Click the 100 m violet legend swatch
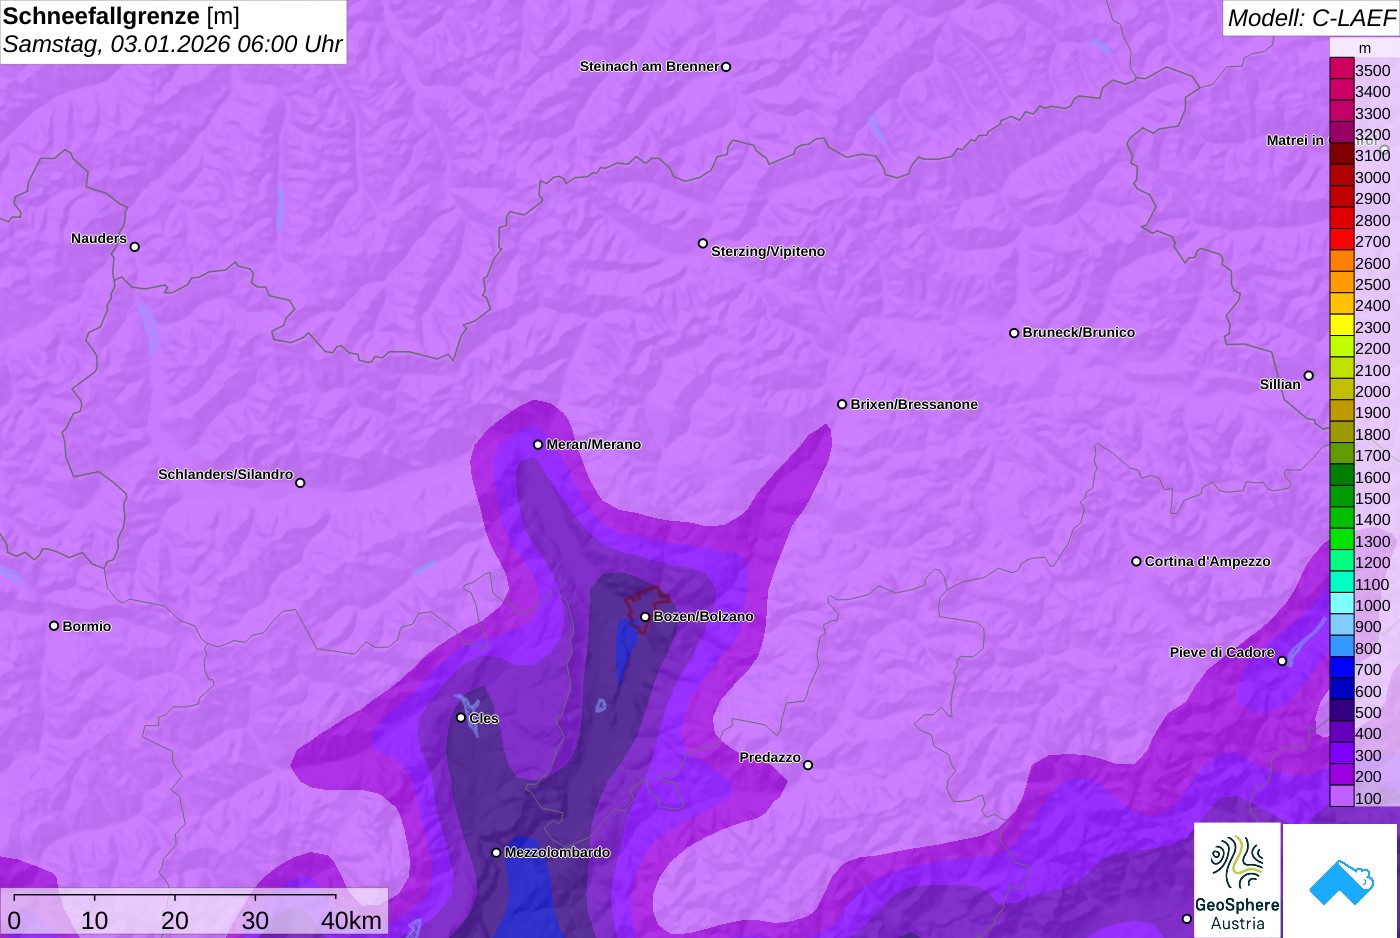Viewport: 1400px width, 938px height. 1342,796
